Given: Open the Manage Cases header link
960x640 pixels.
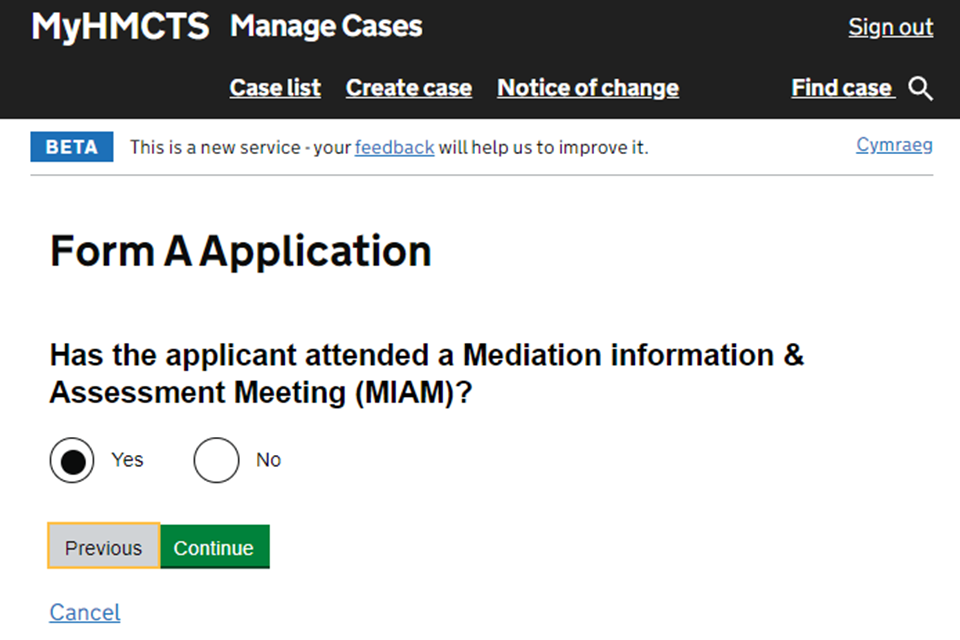Looking at the screenshot, I should click(326, 27).
